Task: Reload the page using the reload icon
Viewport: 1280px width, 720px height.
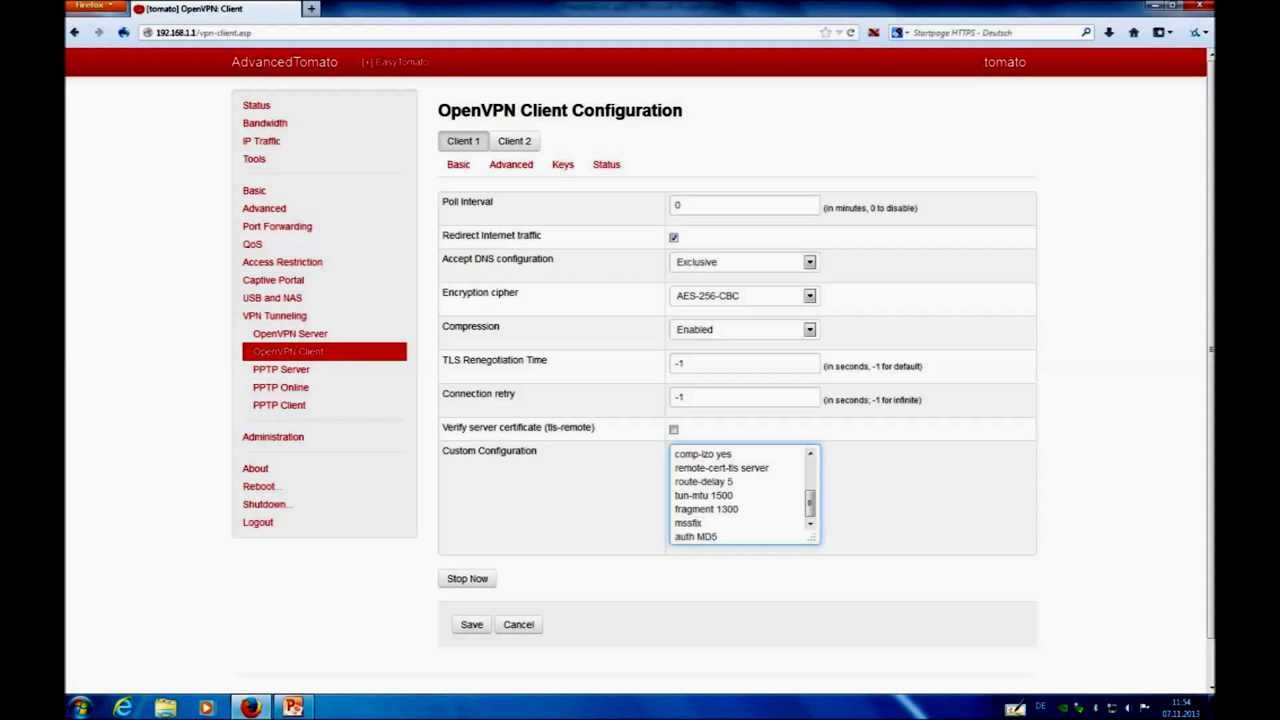Action: 850,33
